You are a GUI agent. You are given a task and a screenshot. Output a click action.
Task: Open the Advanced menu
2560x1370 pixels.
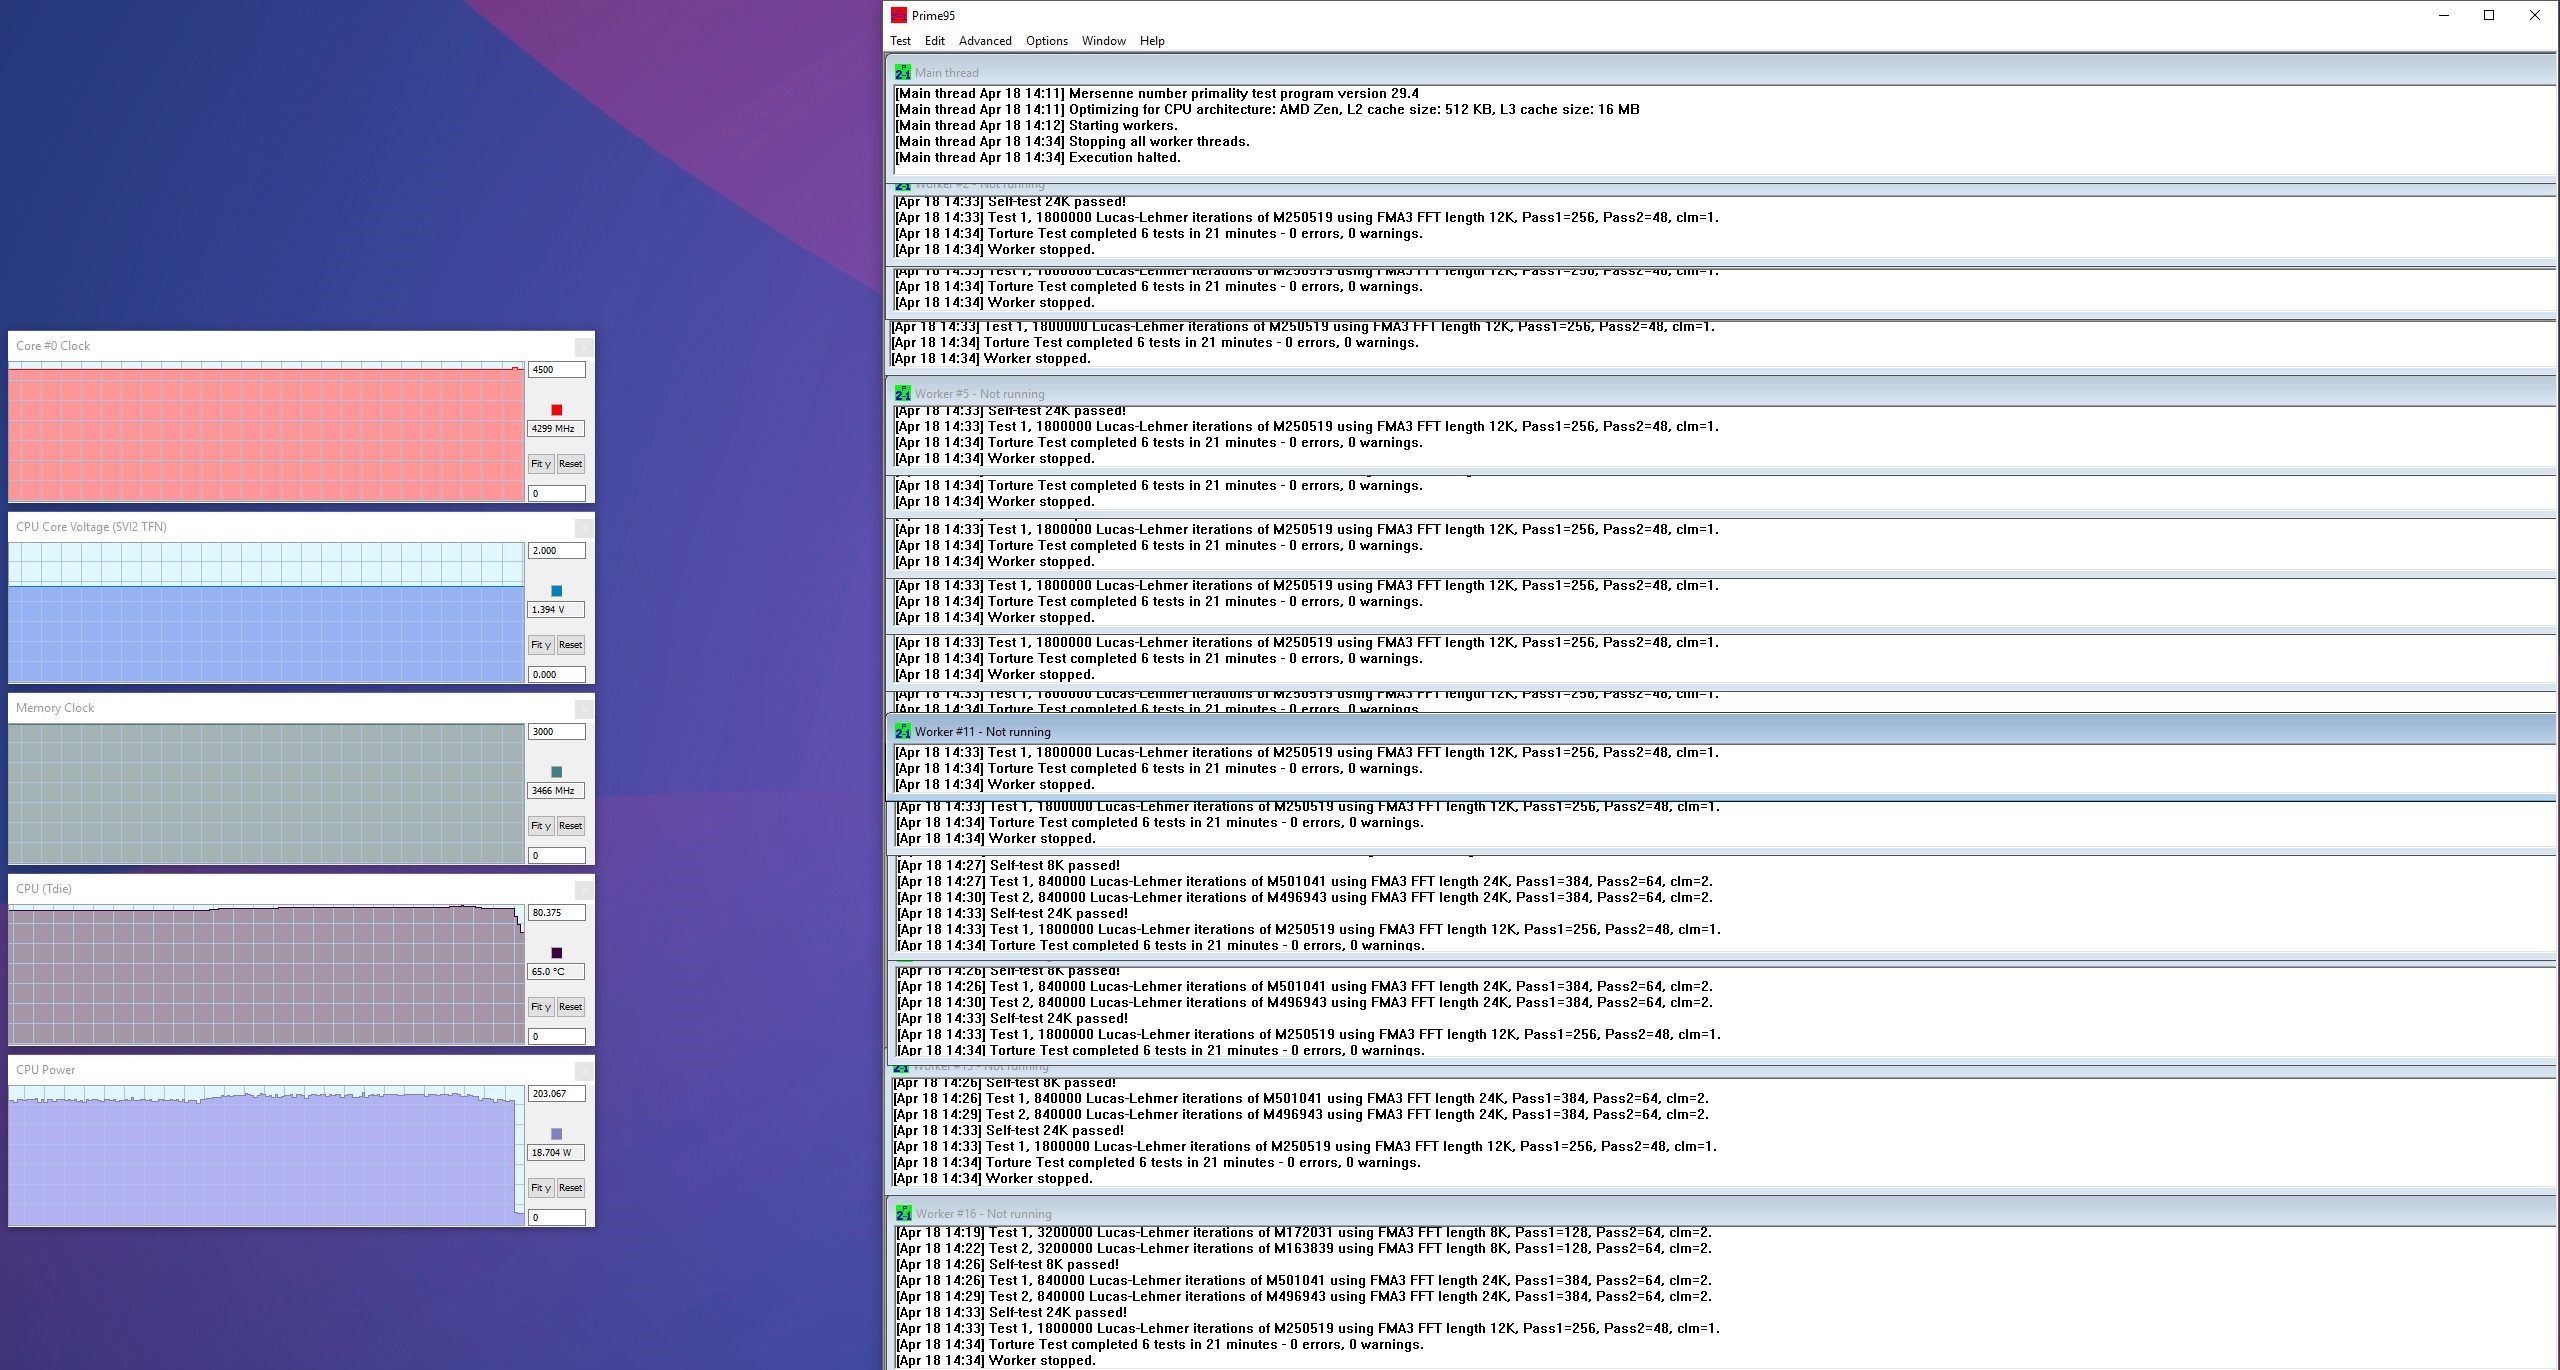pos(984,41)
